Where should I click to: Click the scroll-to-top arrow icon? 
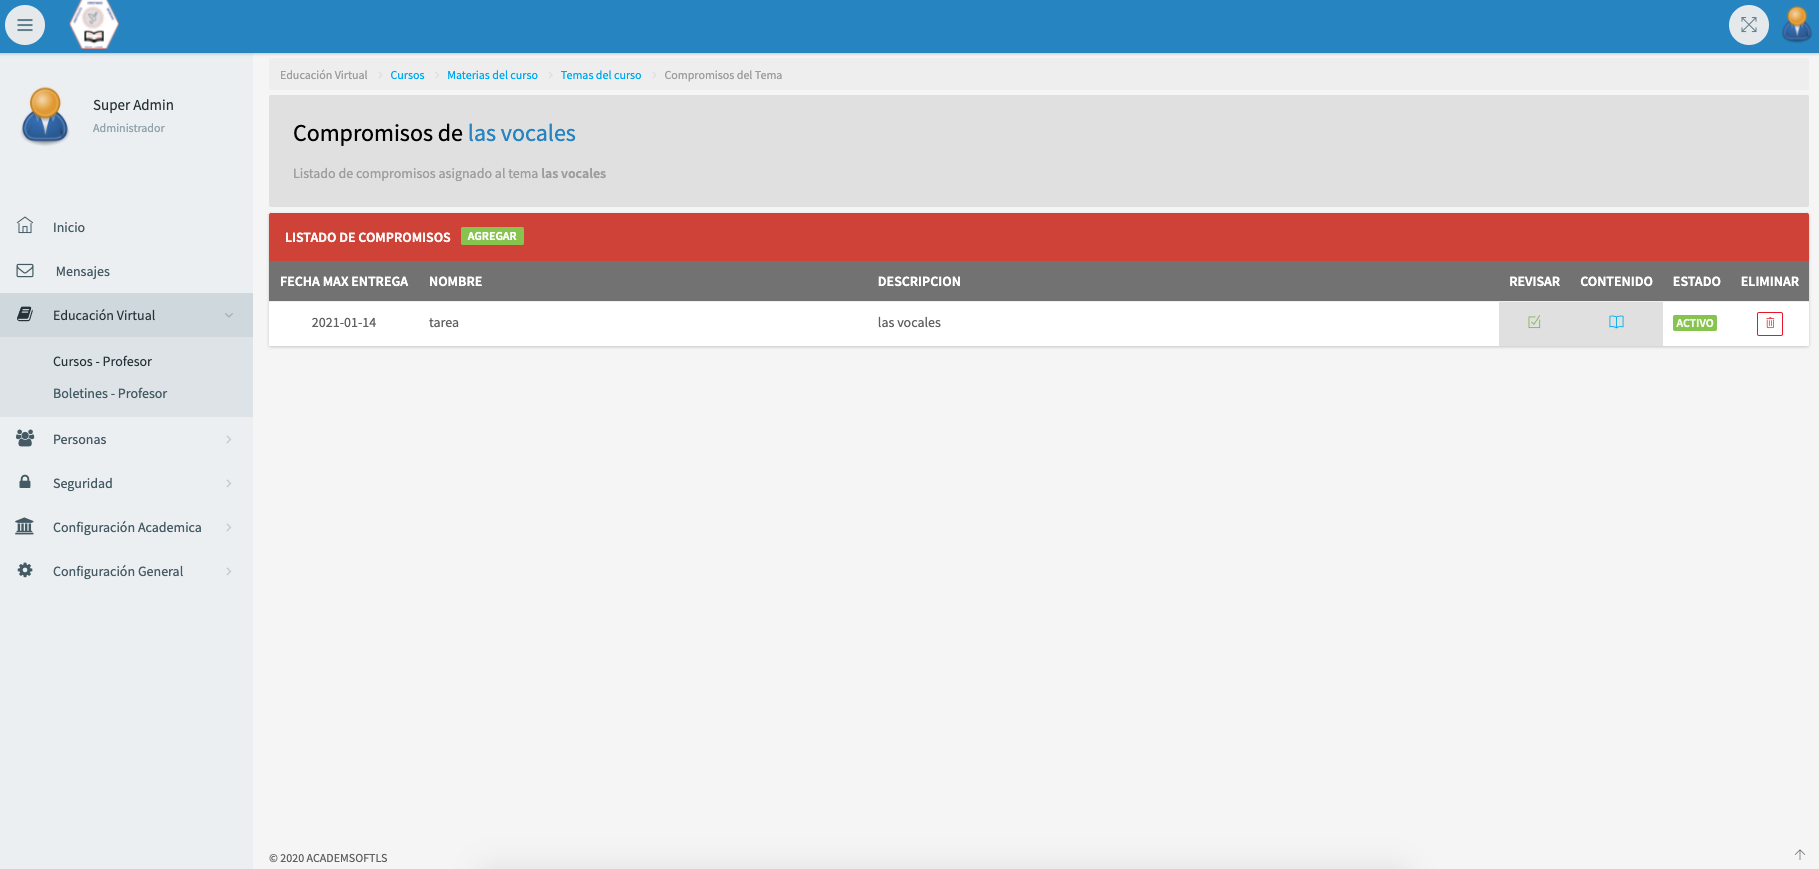(x=1799, y=854)
